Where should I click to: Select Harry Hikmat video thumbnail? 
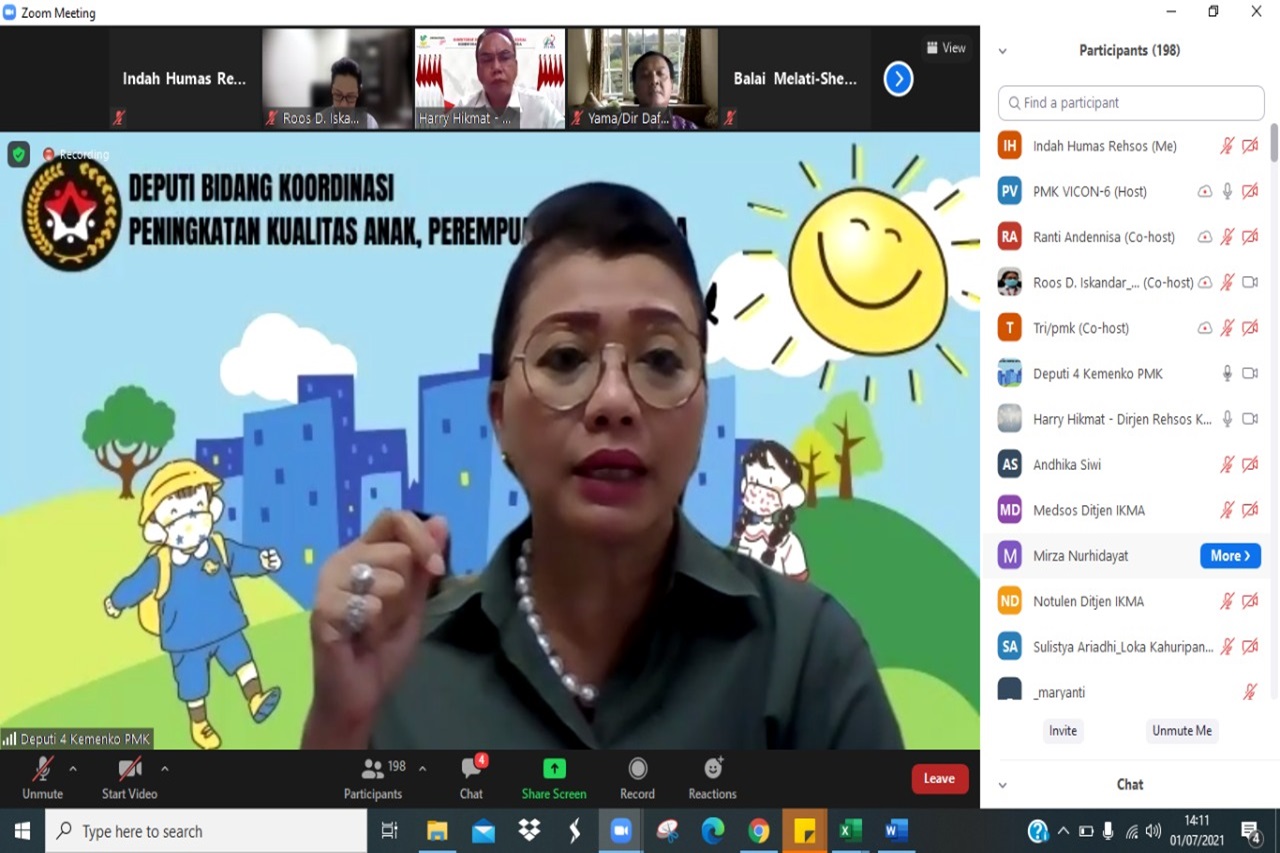pyautogui.click(x=490, y=78)
